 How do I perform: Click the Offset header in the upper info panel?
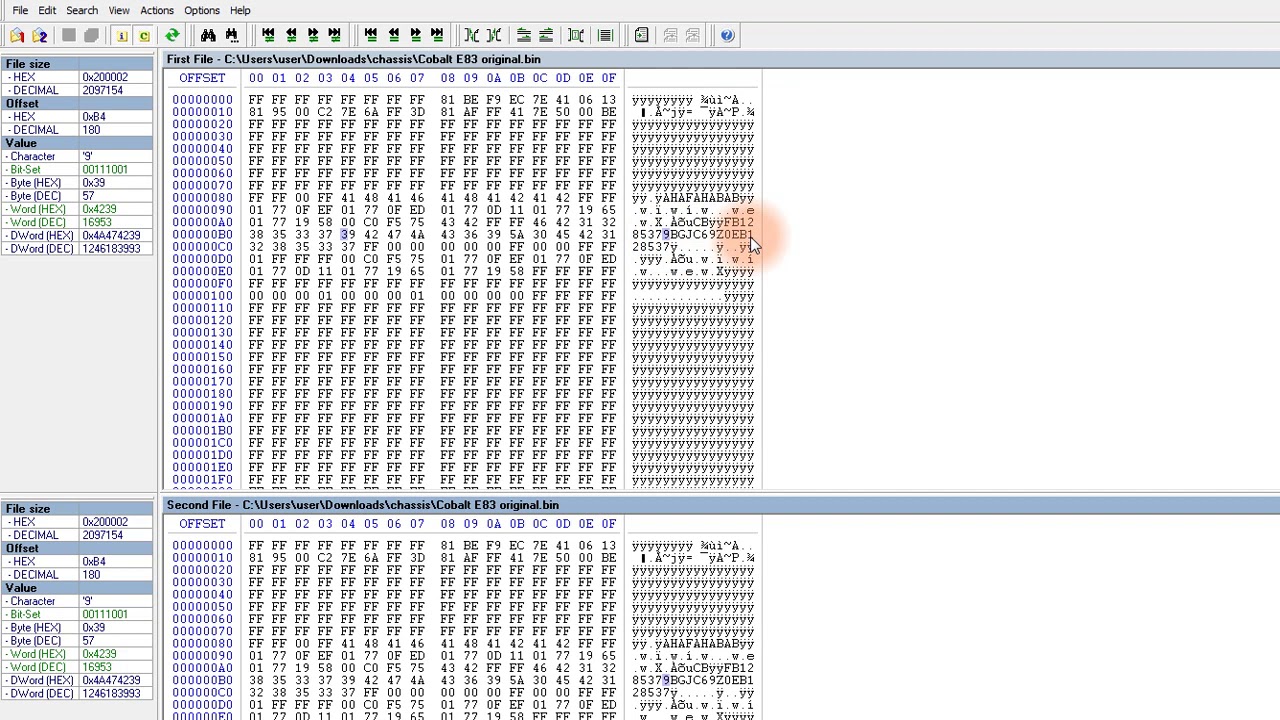point(77,103)
